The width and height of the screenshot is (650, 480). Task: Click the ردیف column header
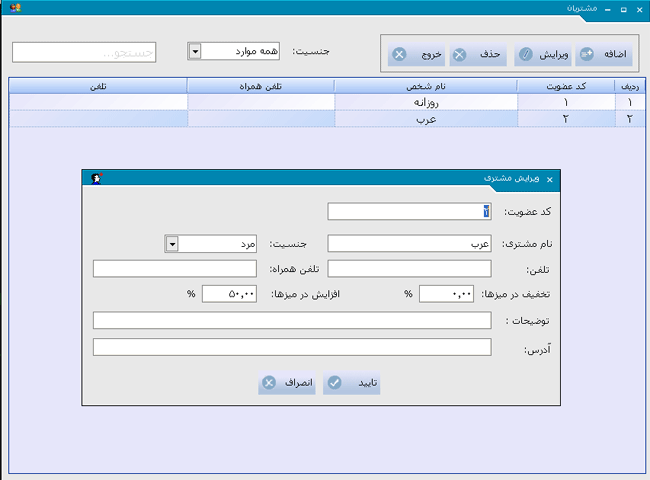click(x=630, y=86)
